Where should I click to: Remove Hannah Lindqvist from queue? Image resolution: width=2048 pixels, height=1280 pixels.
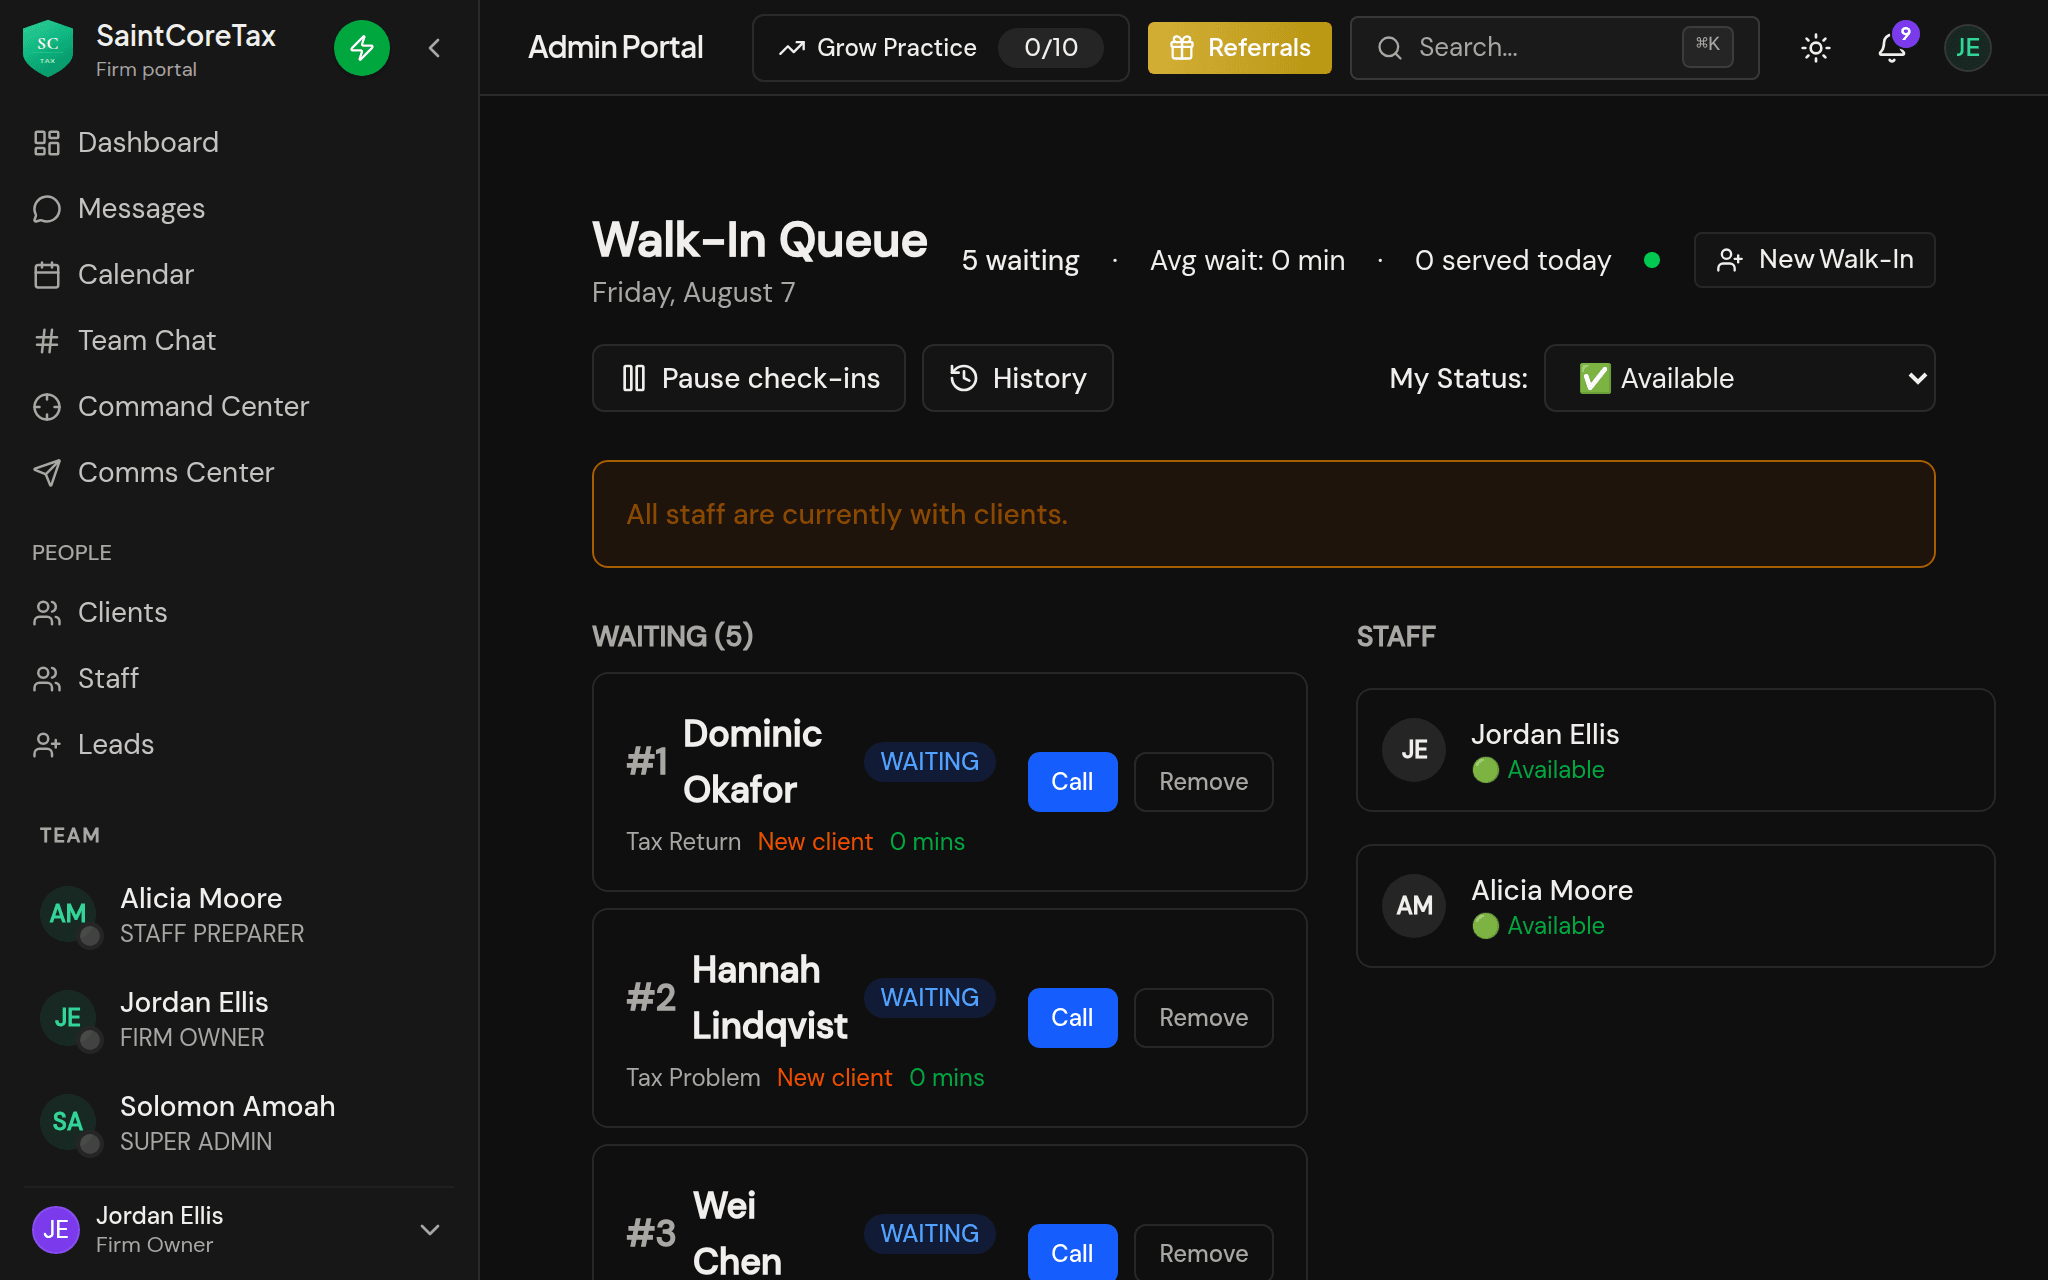point(1204,1018)
